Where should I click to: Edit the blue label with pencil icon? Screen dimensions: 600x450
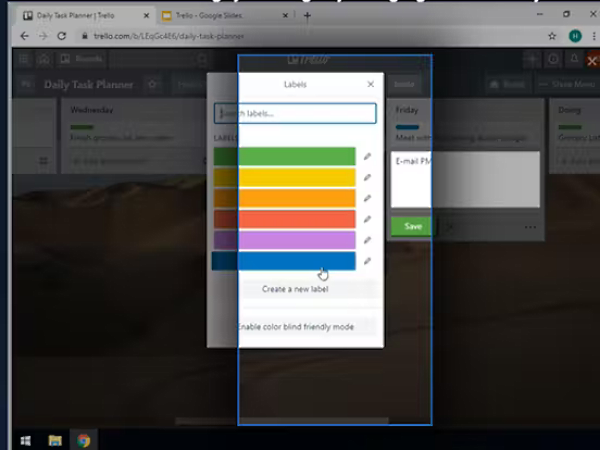(367, 261)
